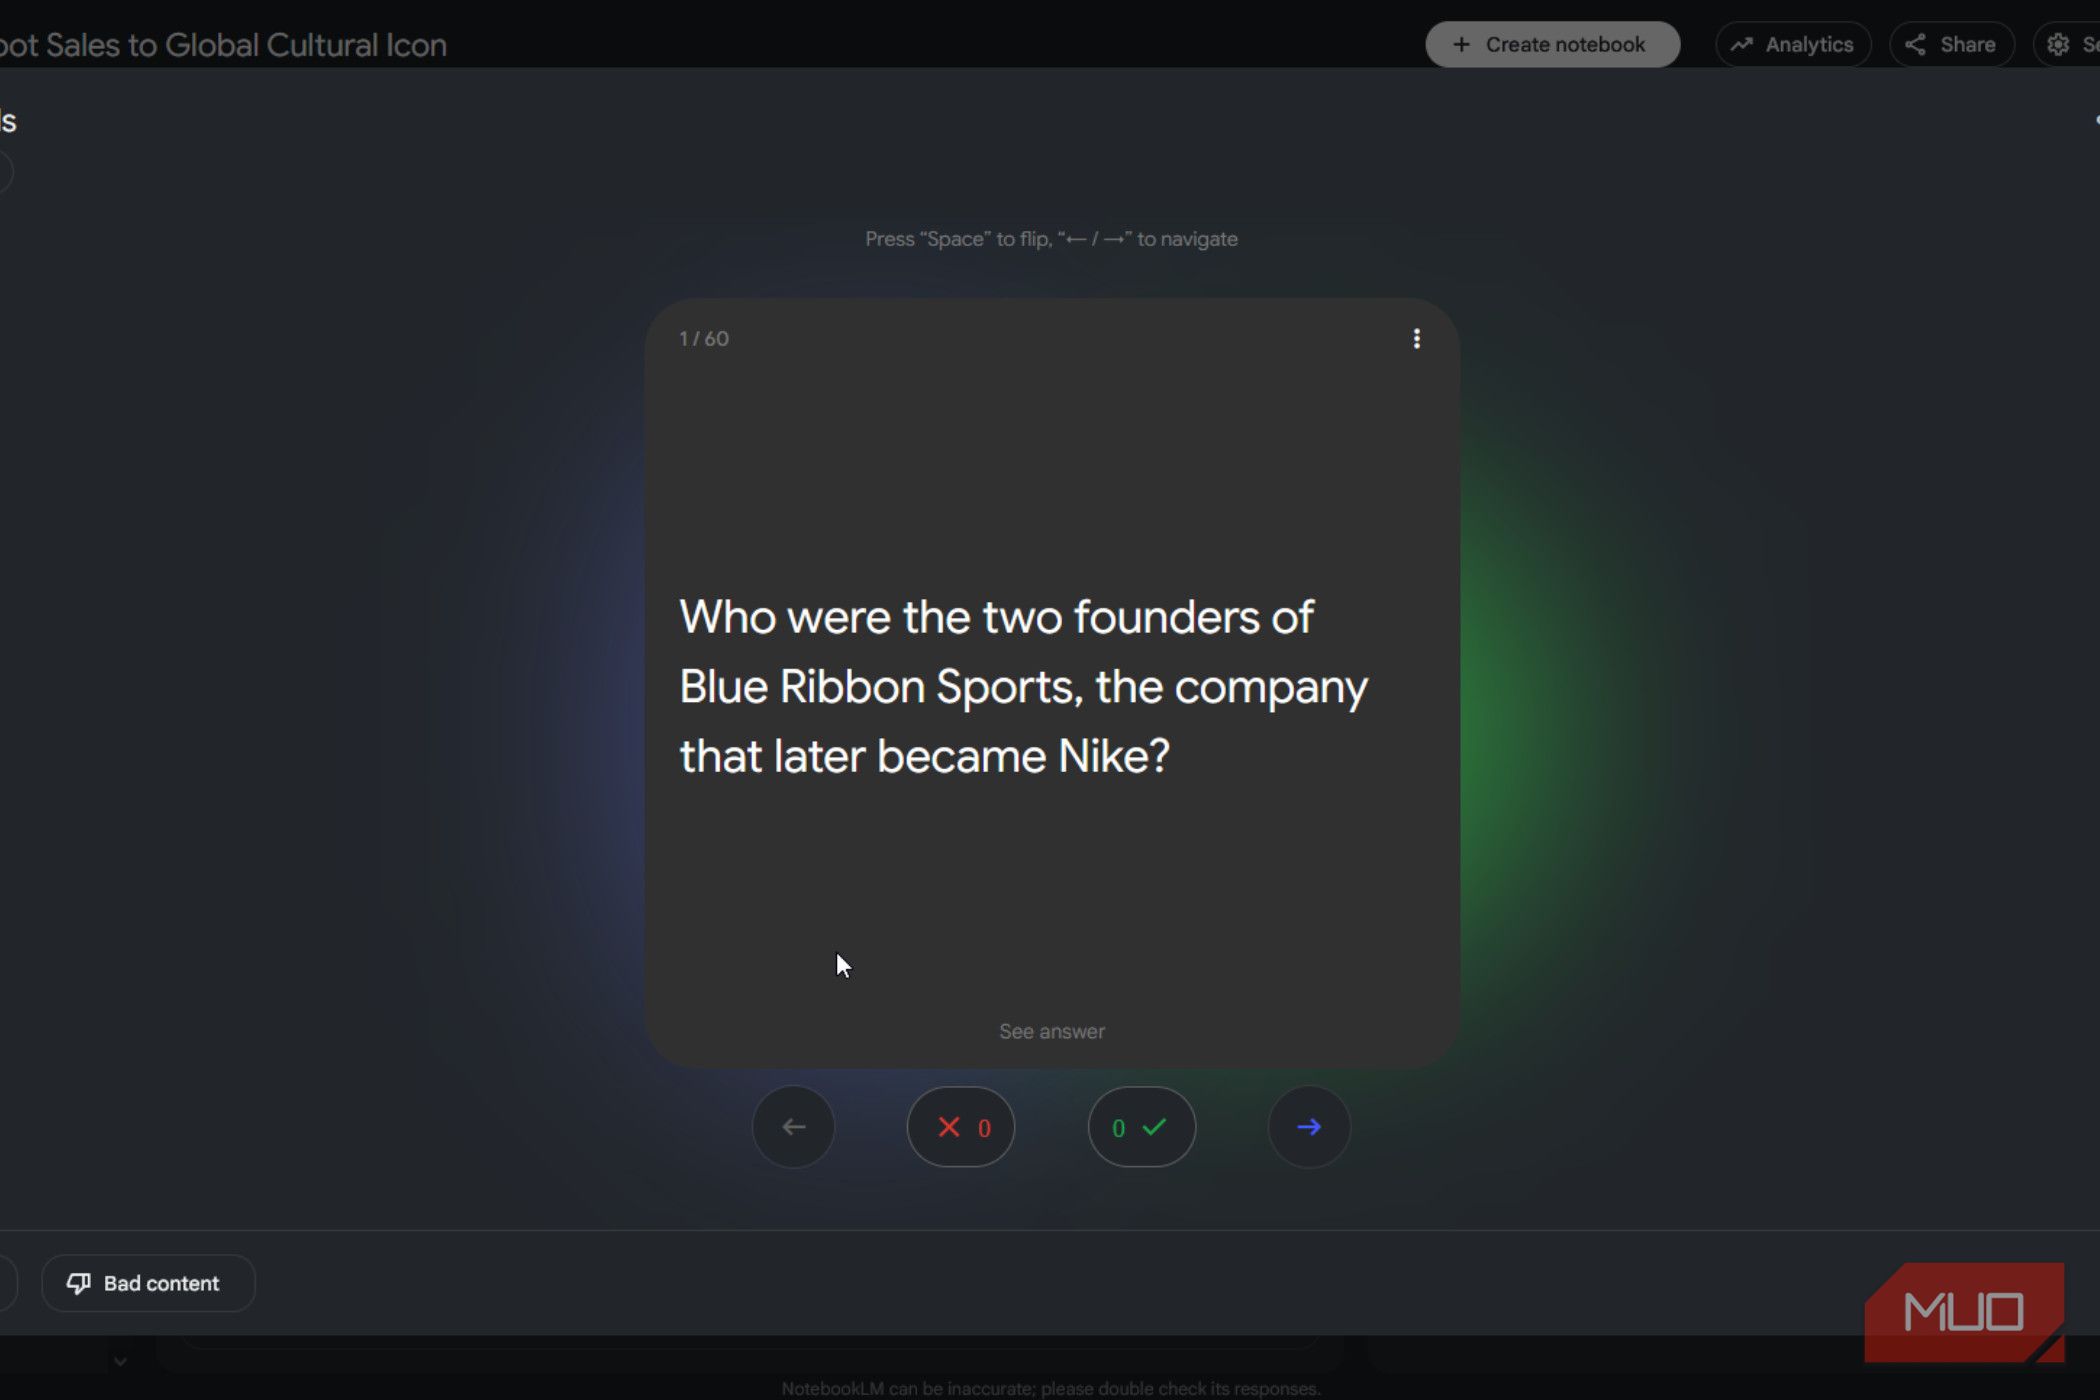Click See answer to flip the card
Screen dimensions: 2100x1400
[x=1052, y=1031]
